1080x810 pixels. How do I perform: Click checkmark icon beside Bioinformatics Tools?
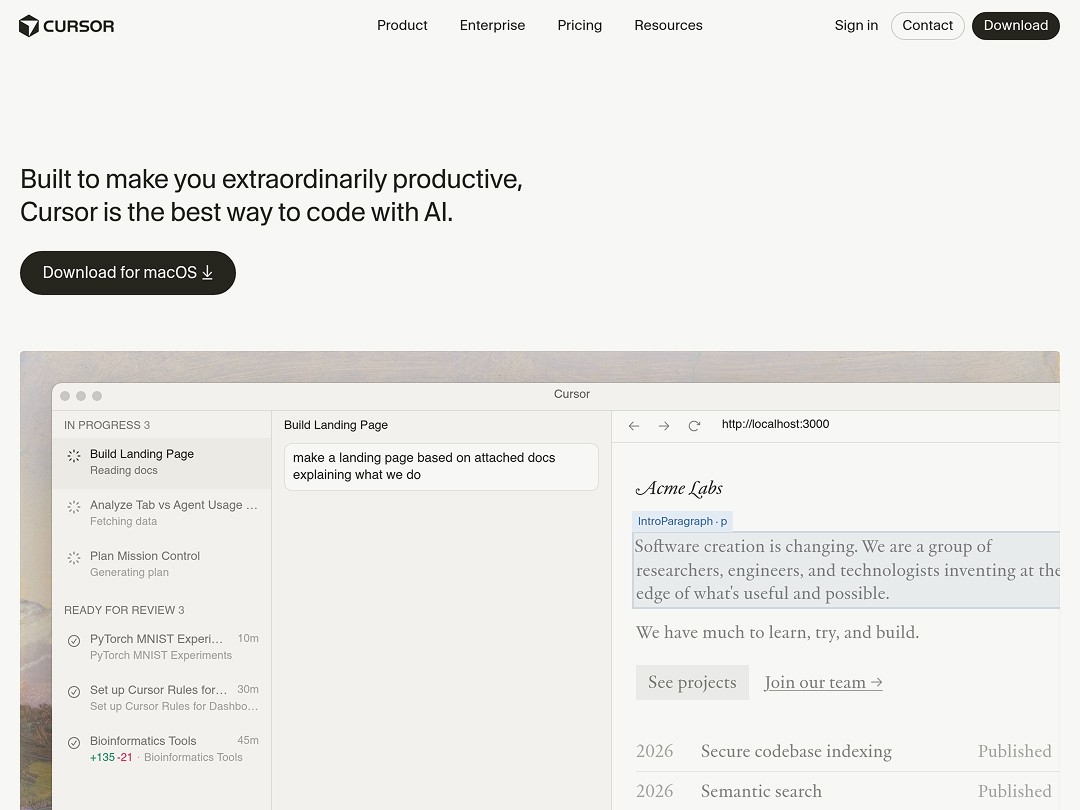[x=74, y=742]
